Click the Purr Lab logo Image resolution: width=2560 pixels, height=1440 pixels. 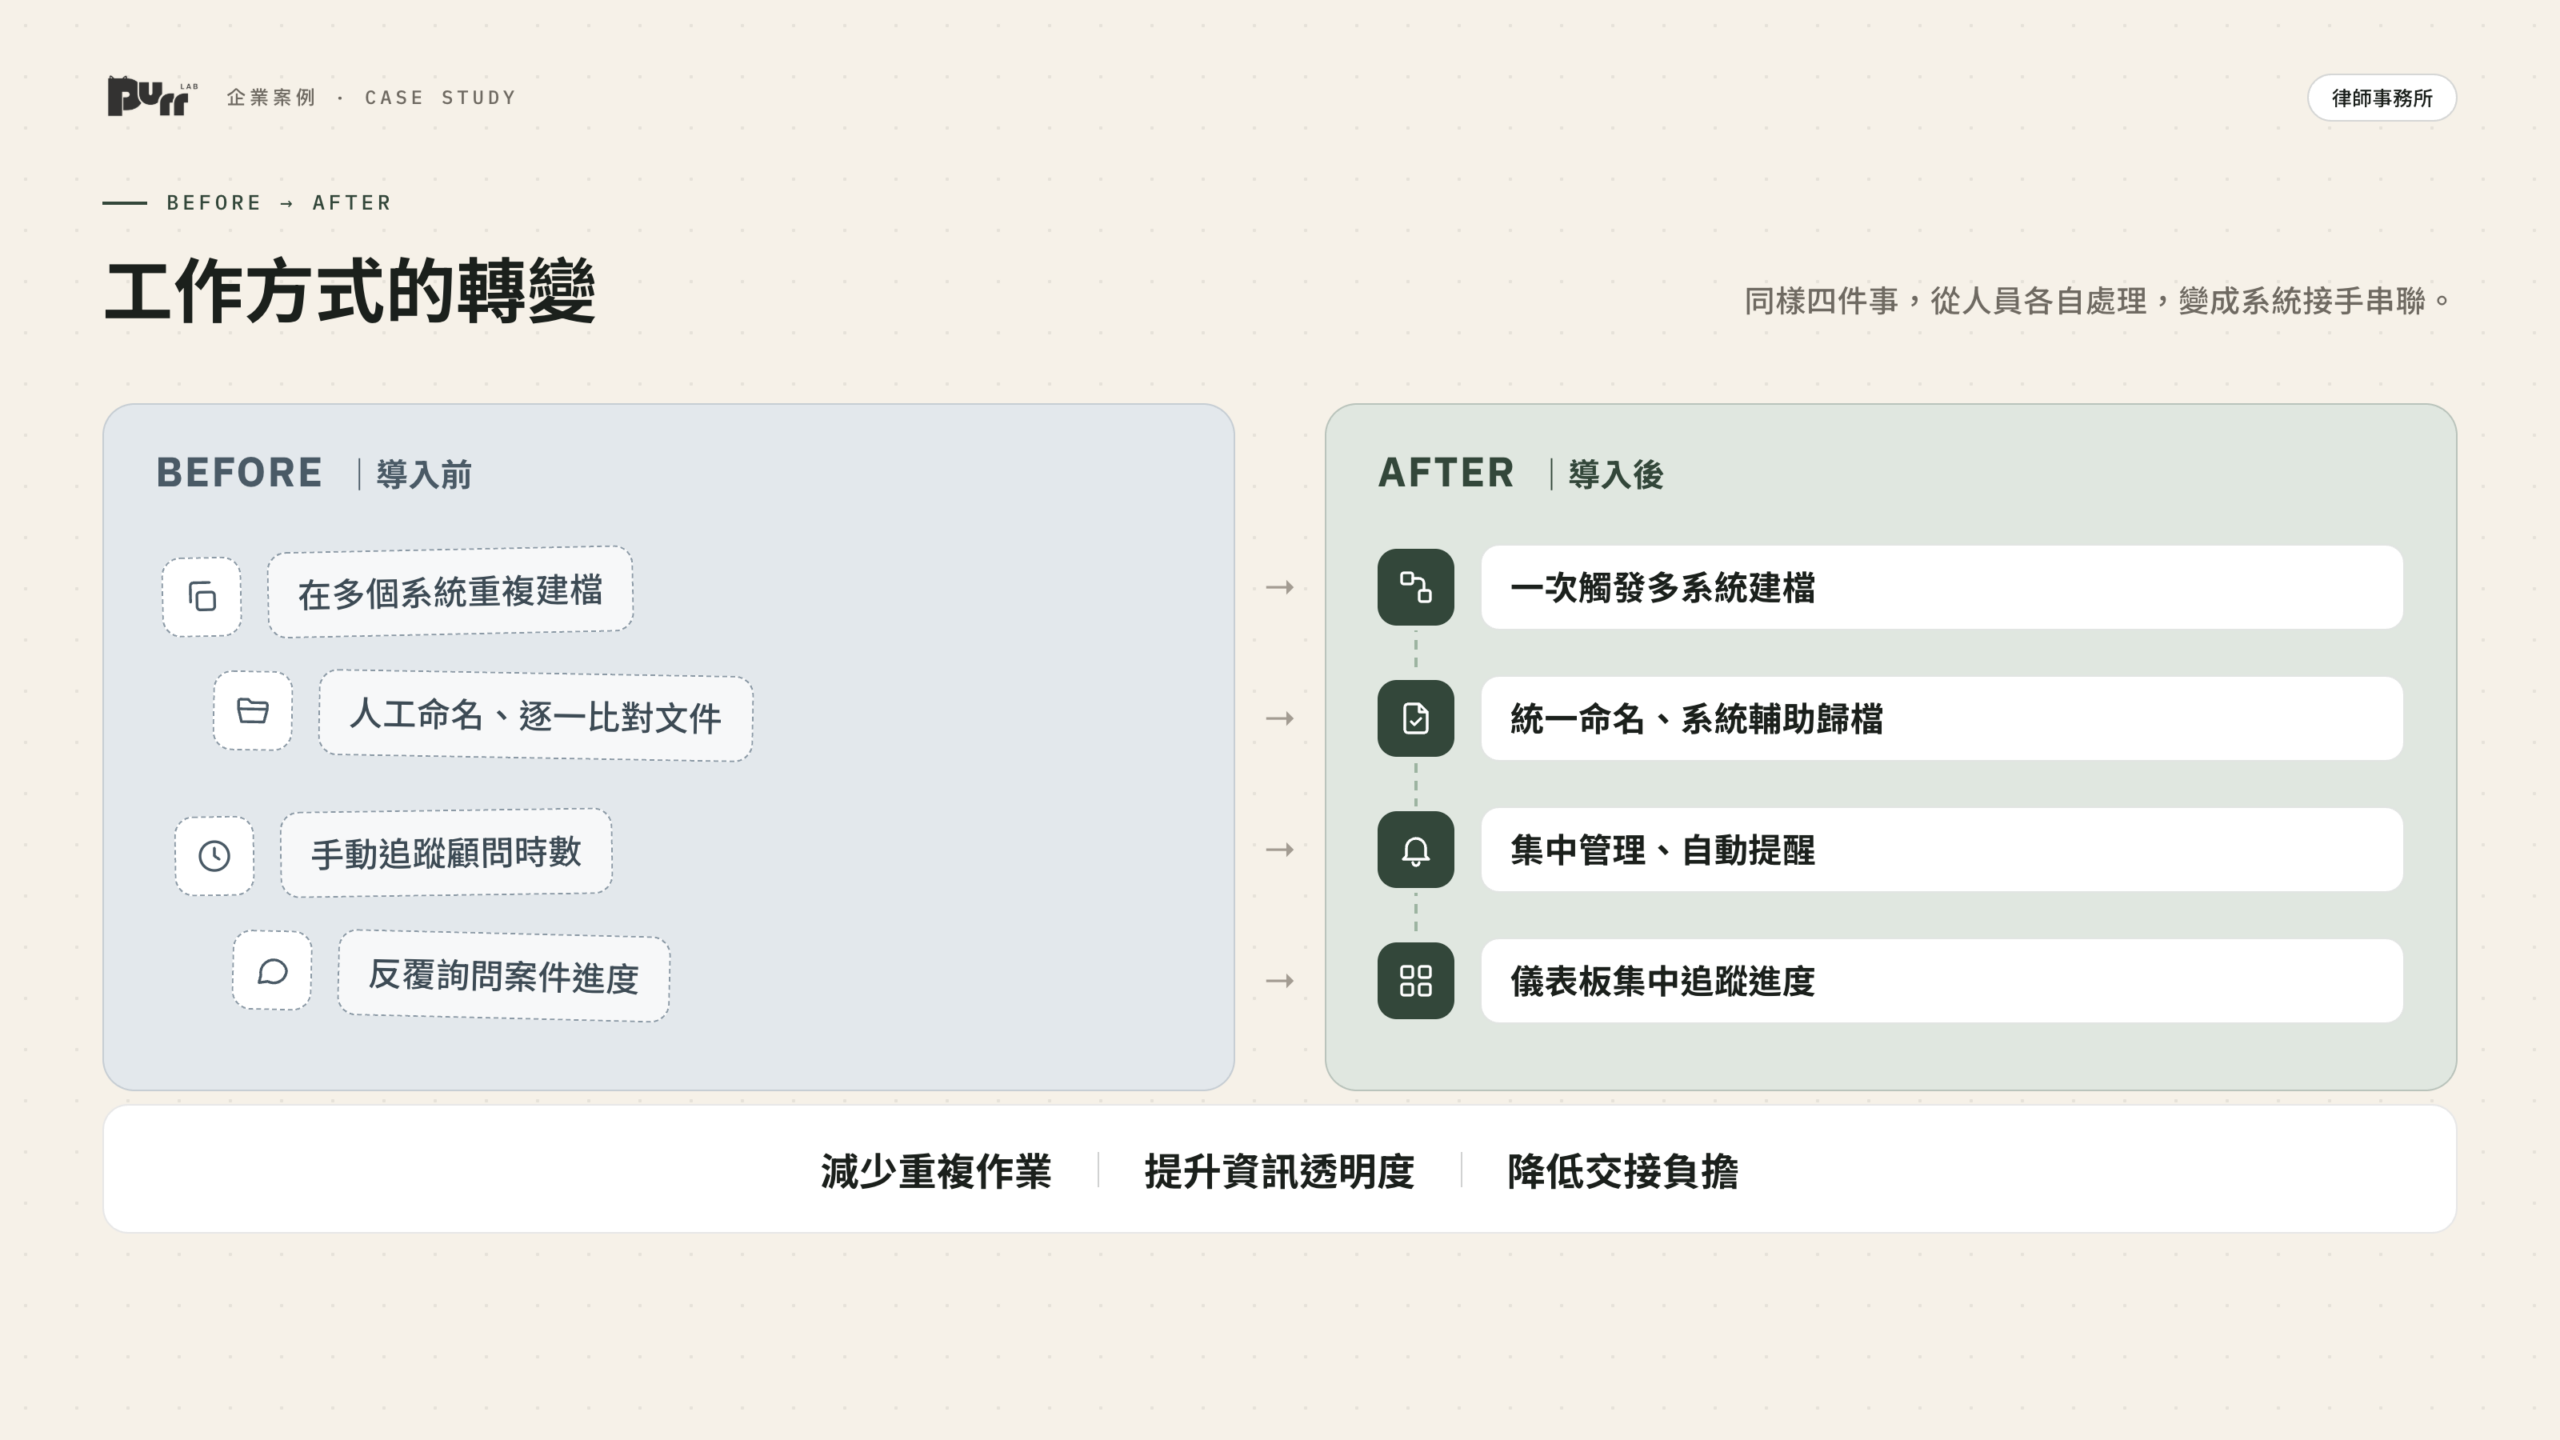tap(153, 97)
